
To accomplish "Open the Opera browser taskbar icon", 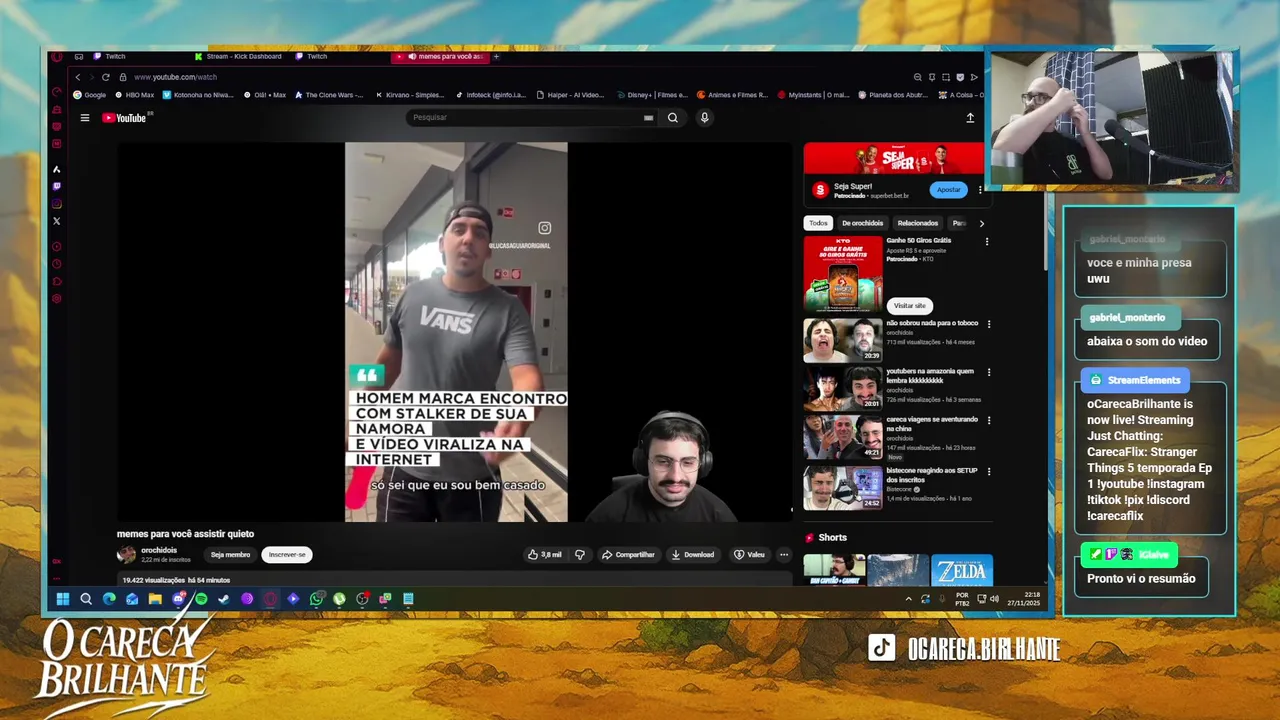I will [270, 599].
